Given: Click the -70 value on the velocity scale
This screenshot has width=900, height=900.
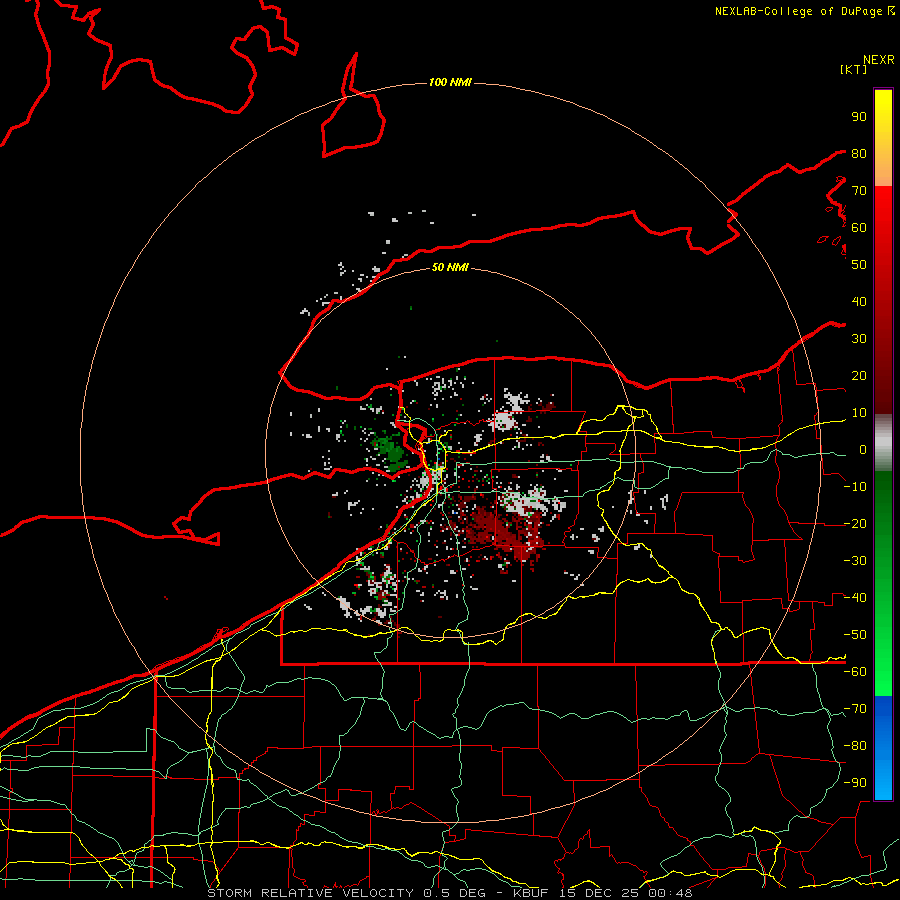Looking at the screenshot, I should [855, 709].
